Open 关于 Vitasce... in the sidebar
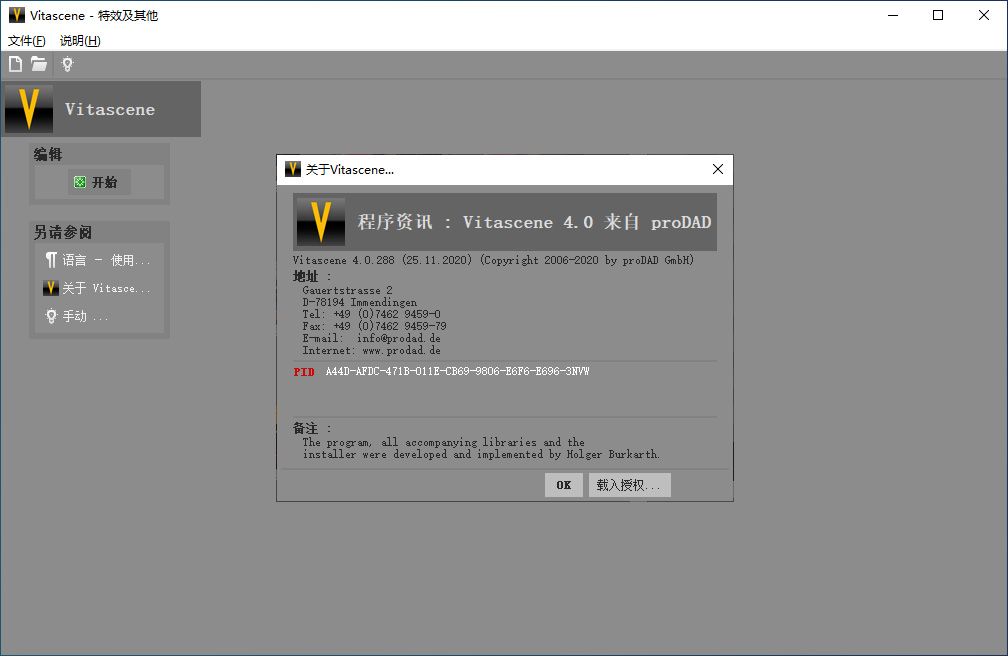The width and height of the screenshot is (1008, 656). [98, 288]
